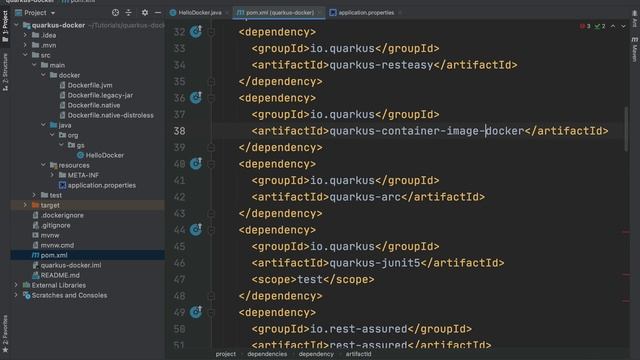Click the errors count indicator

585,26
